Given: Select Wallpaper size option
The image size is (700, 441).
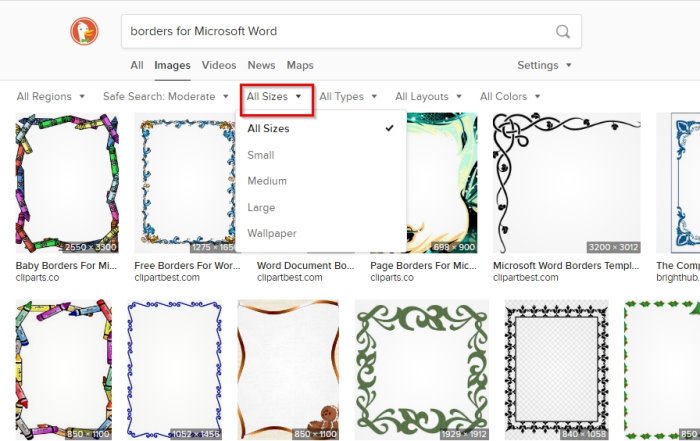Looking at the screenshot, I should point(272,233).
